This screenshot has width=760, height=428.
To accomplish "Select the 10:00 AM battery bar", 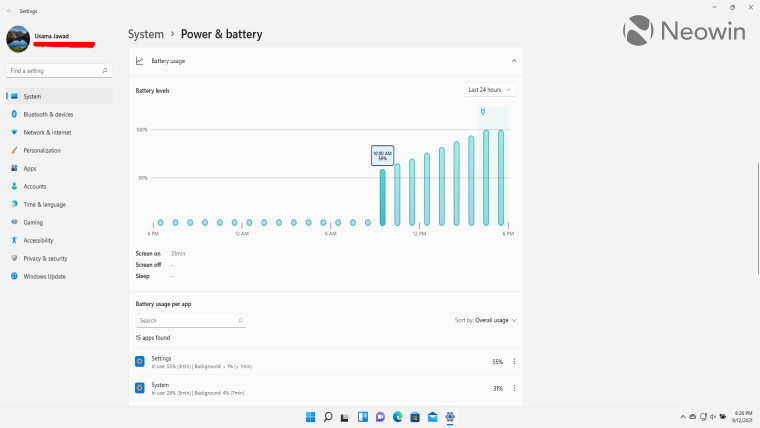I will (382, 197).
